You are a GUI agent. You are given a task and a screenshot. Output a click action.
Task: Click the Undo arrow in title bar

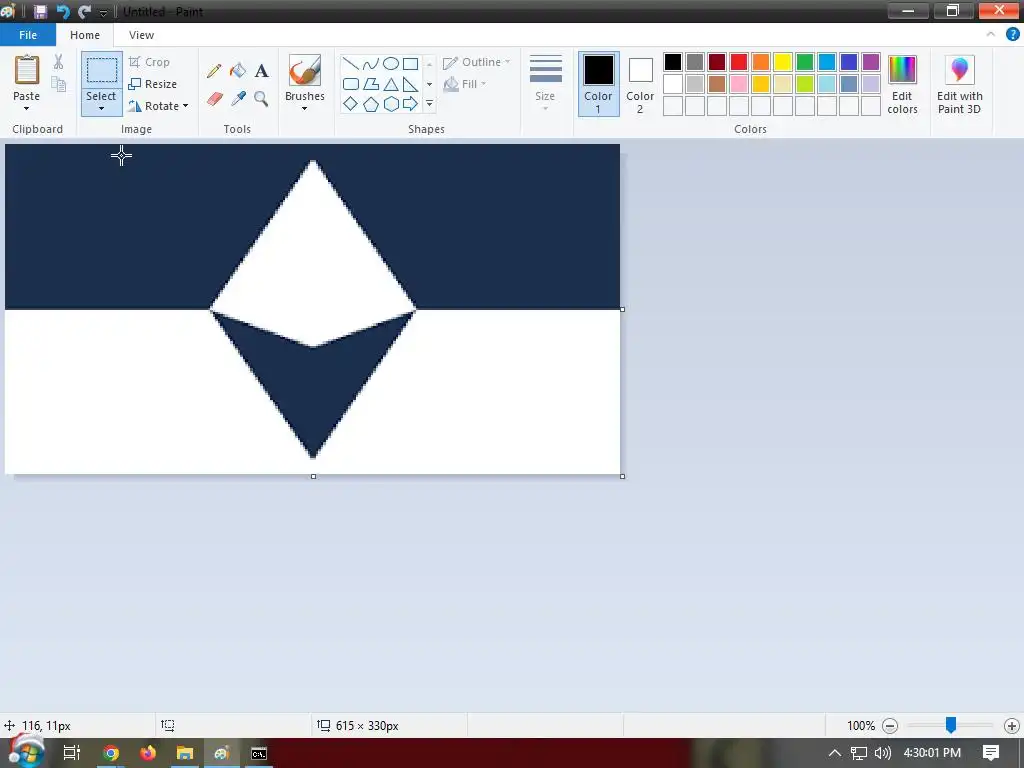pos(63,12)
